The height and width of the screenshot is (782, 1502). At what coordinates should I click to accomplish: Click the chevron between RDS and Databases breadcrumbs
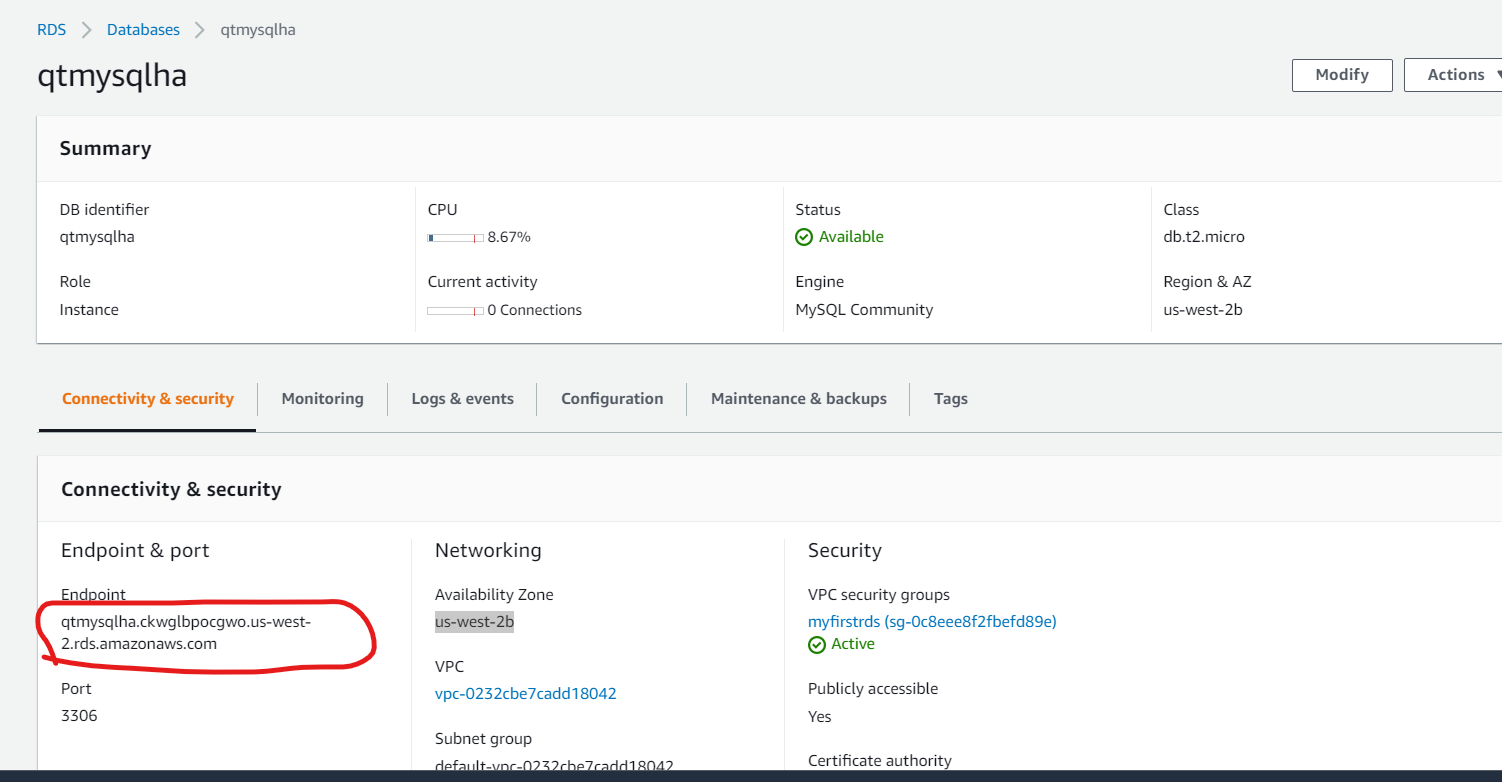point(85,29)
